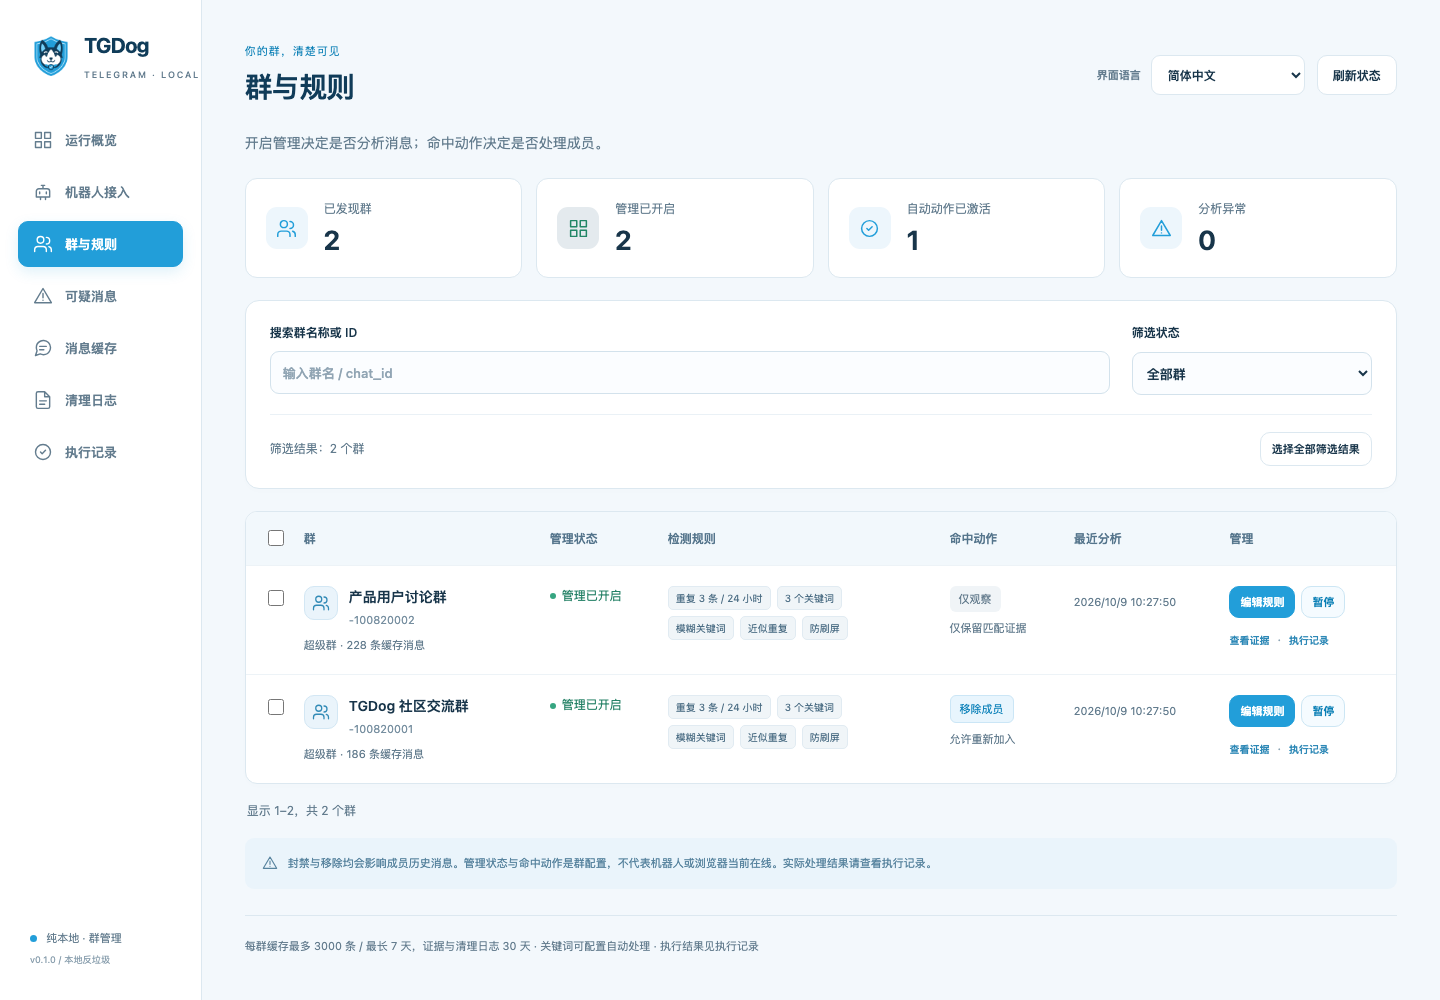
Task: Click the 自动动作已激活 card check icon
Action: pos(870,228)
